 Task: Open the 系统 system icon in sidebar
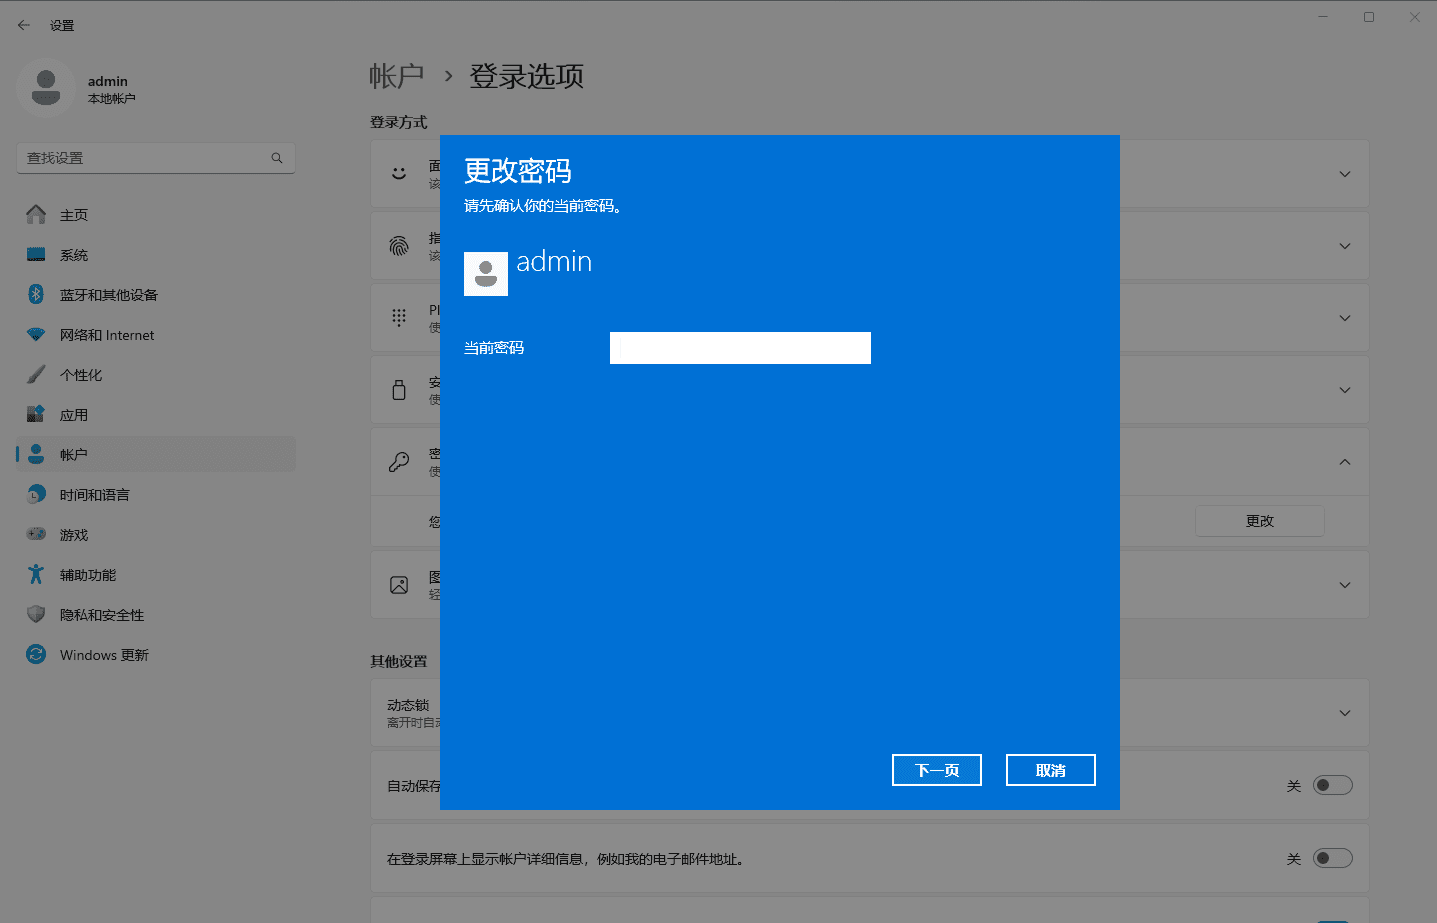click(36, 255)
